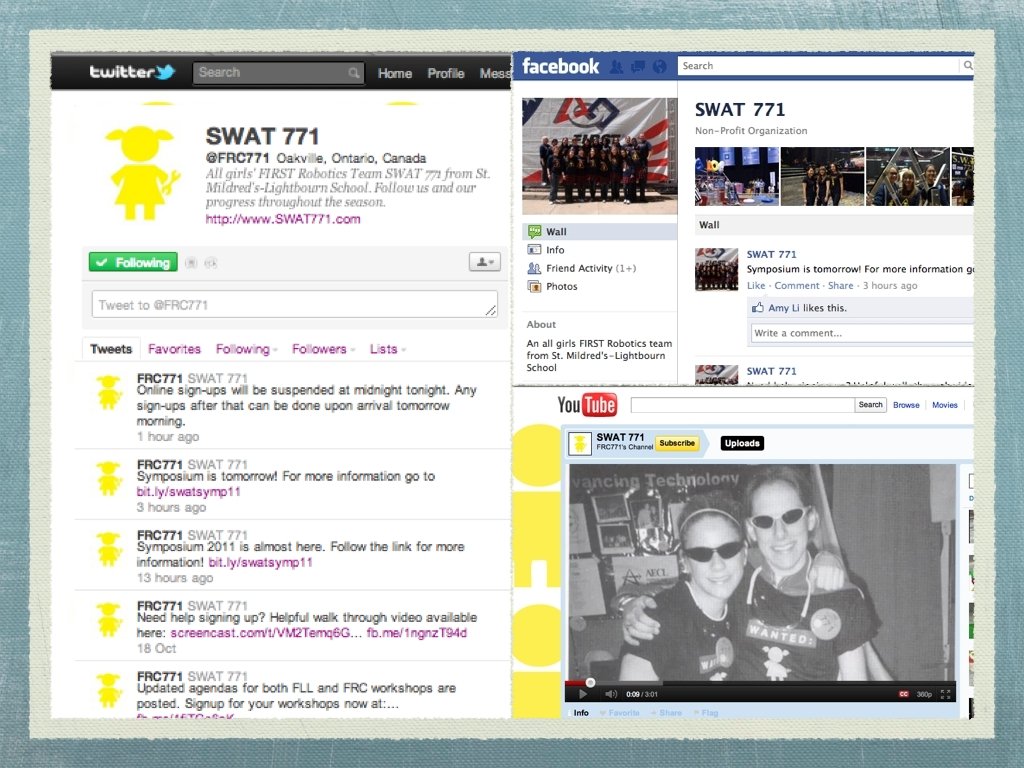Open the user actions dropdown on Twitter
The image size is (1024, 768).
pyautogui.click(x=485, y=262)
